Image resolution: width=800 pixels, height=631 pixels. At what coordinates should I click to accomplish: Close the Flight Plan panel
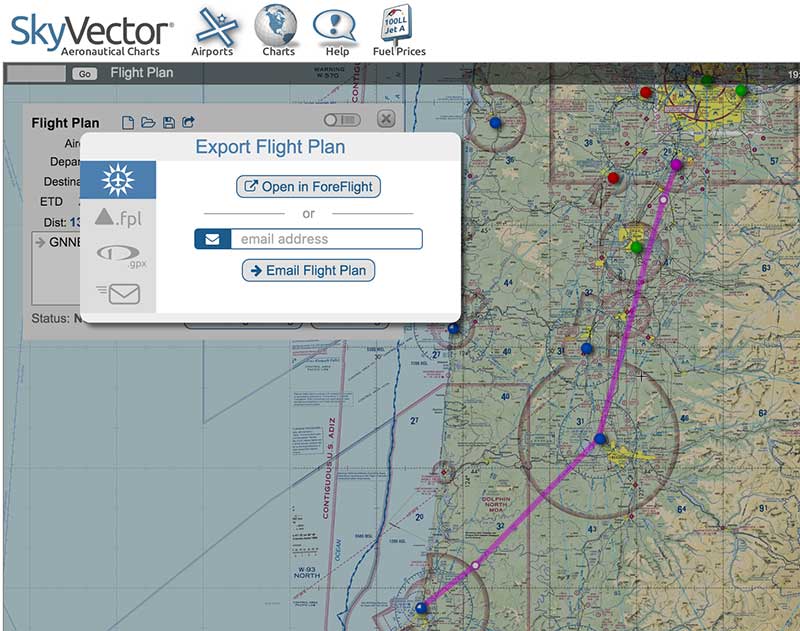(386, 119)
